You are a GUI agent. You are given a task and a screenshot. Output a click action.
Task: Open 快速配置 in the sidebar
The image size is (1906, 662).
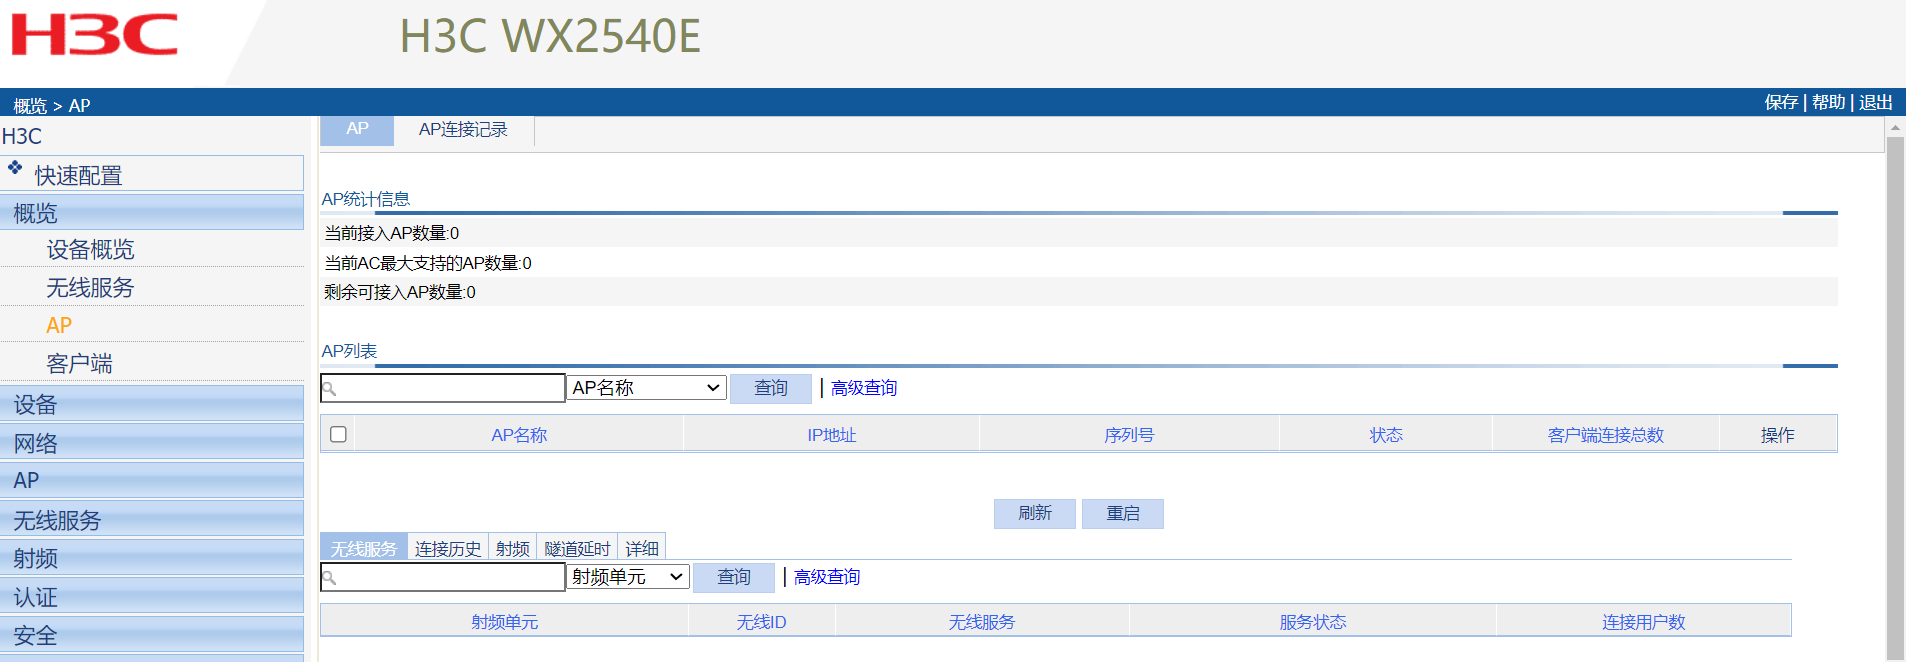78,175
